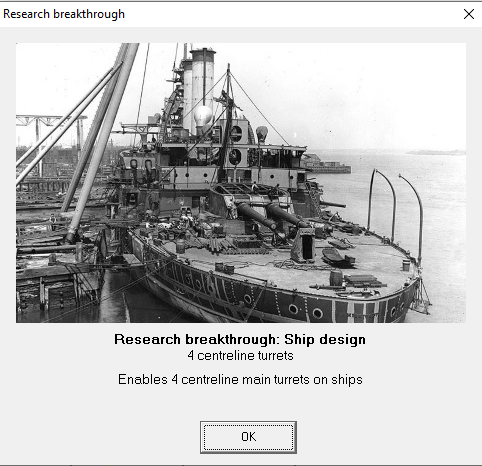Select the 'Research breakthrough: Ship design' heading
This screenshot has height=466, width=482.
[240, 339]
